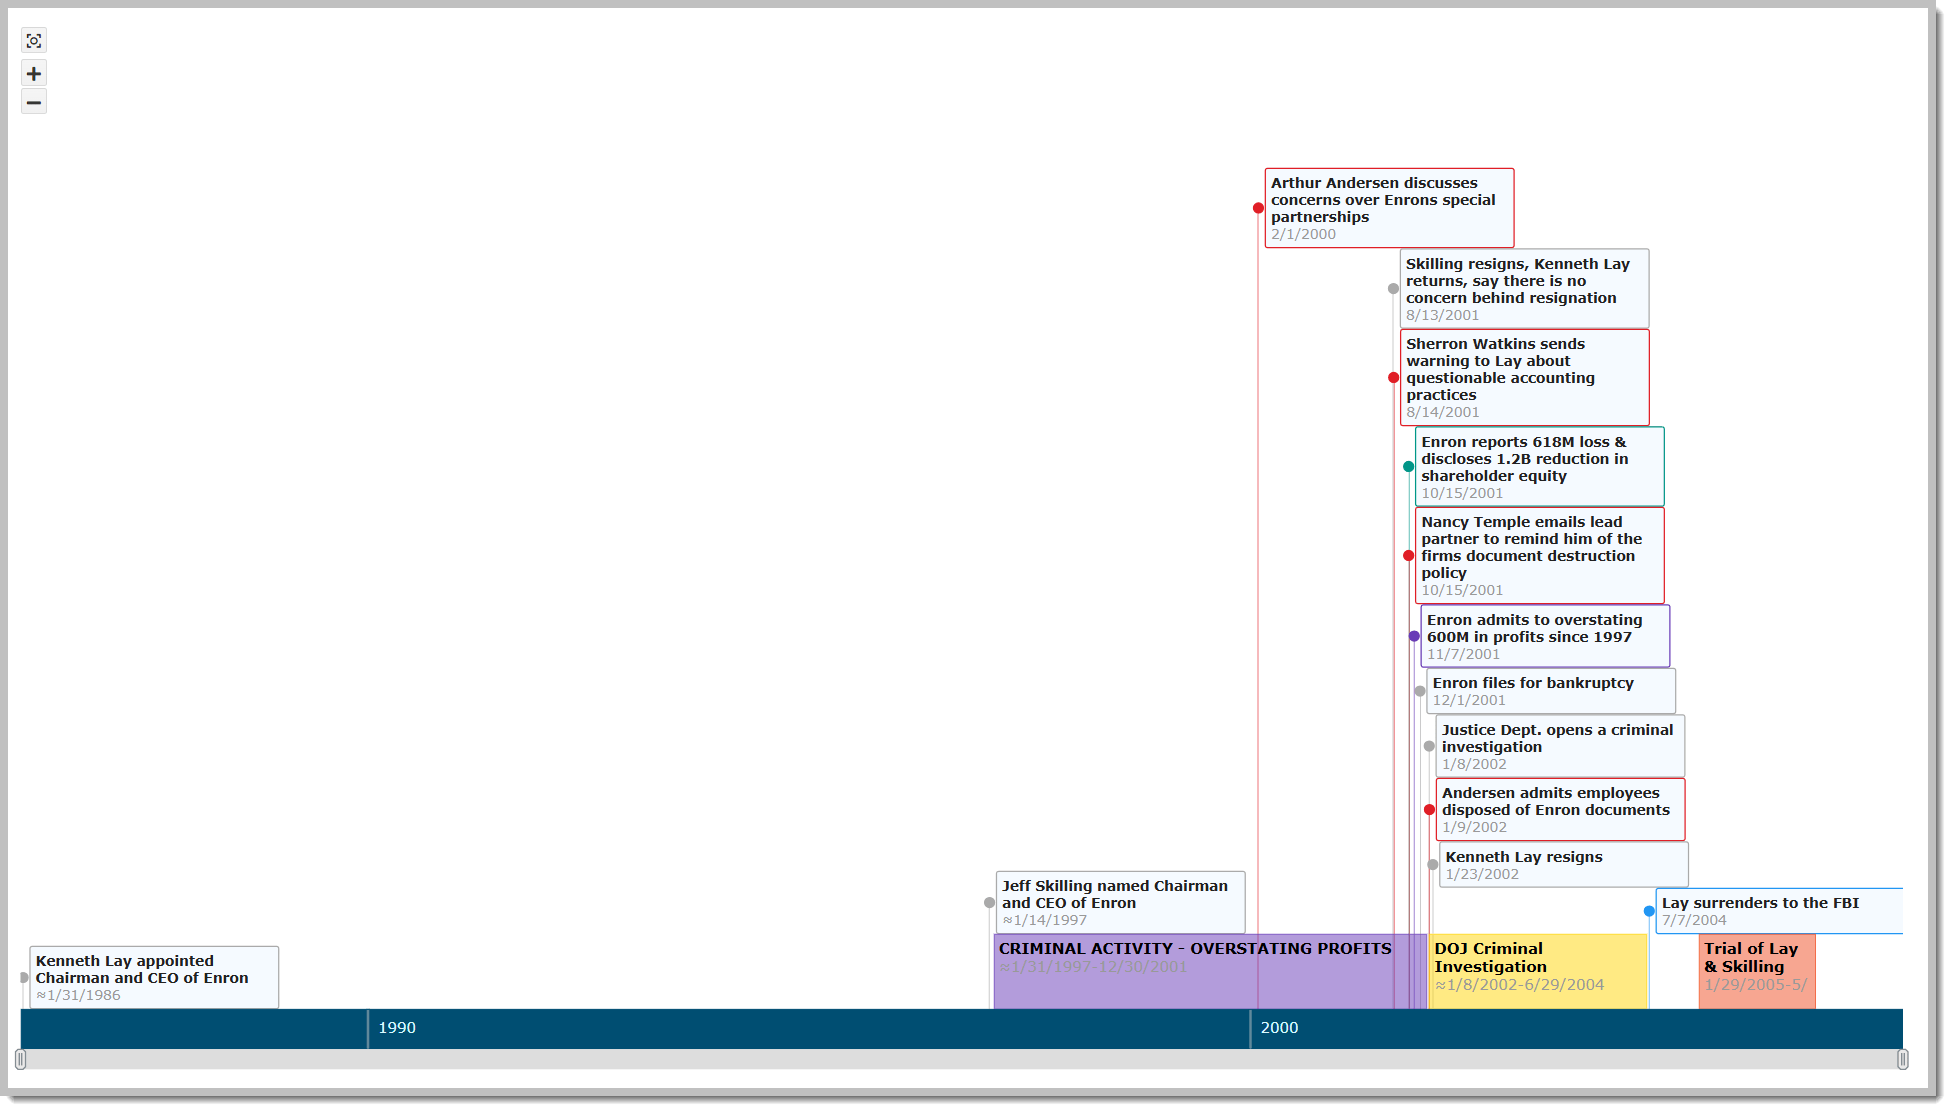The image size is (1951, 1111).
Task: Click the red dot for Nancy Temple email event
Action: [1410, 556]
